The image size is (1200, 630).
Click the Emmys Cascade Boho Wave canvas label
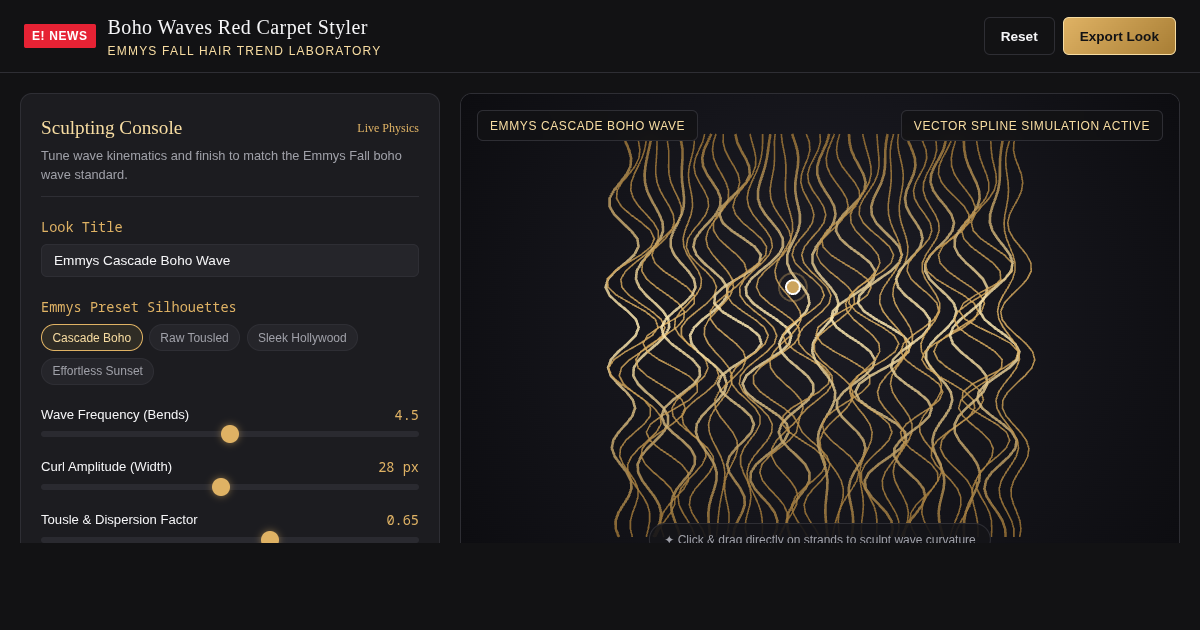[587, 126]
